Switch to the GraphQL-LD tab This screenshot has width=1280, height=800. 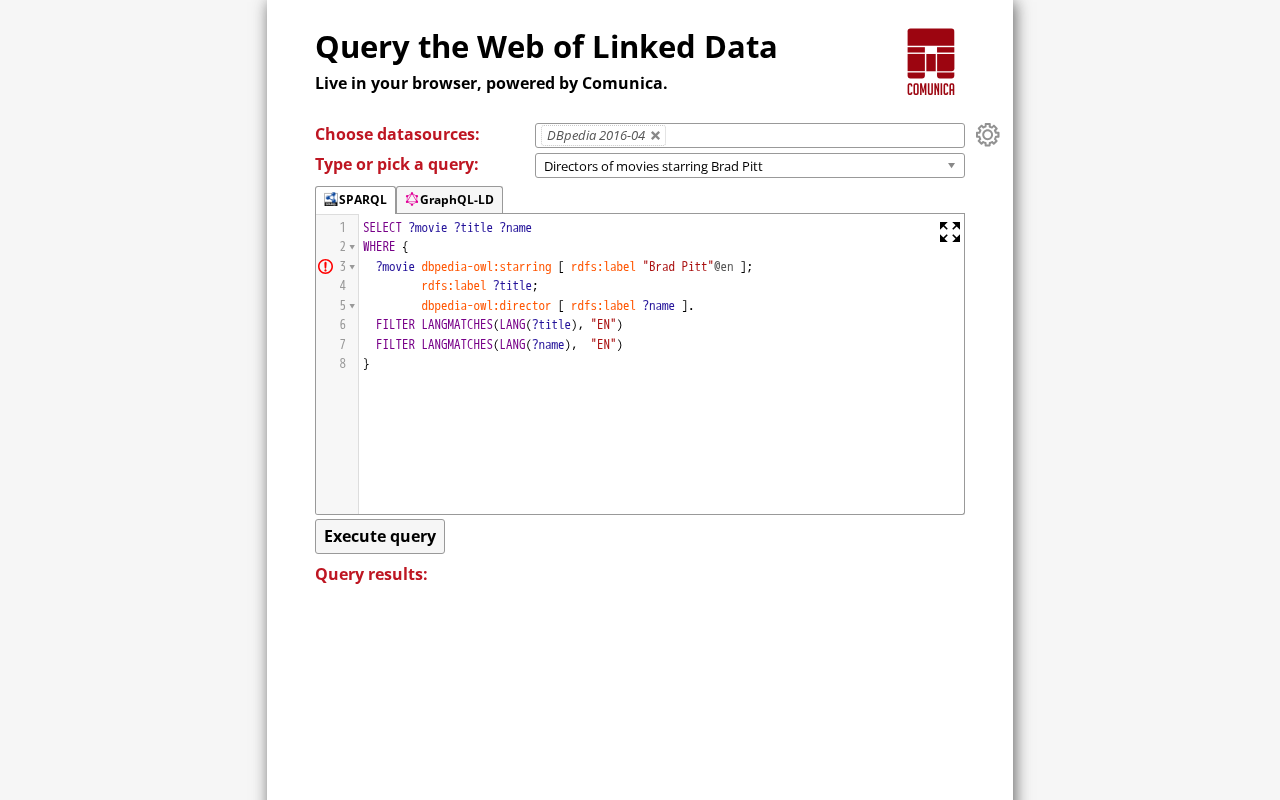click(x=449, y=200)
